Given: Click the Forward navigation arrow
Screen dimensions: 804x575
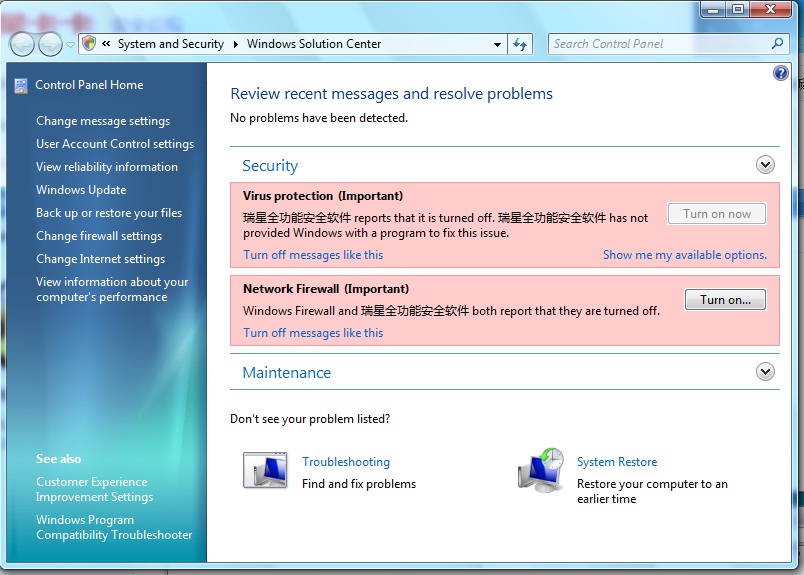Looking at the screenshot, I should click(x=50, y=44).
